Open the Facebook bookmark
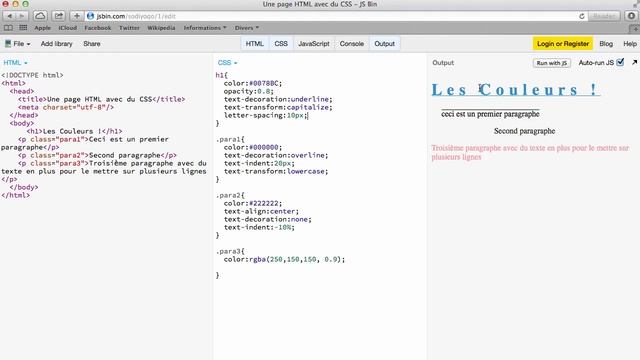640x360 pixels. point(98,28)
